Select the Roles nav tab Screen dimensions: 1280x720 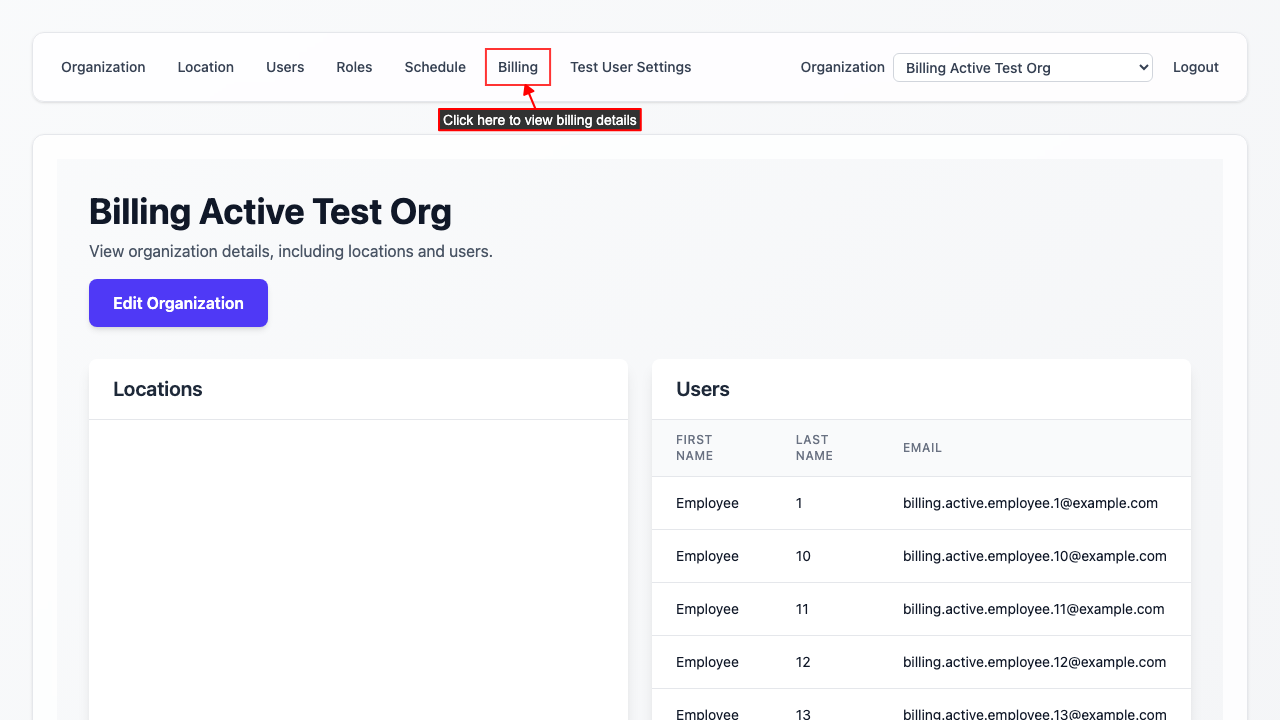click(x=354, y=67)
